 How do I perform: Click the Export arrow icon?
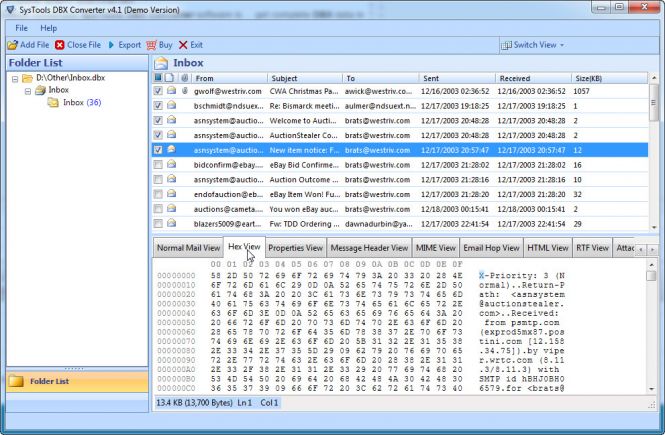point(112,45)
